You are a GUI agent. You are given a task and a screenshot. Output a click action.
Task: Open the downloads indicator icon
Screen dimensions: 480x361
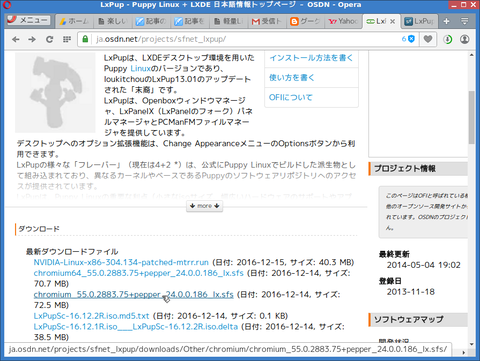(448, 39)
